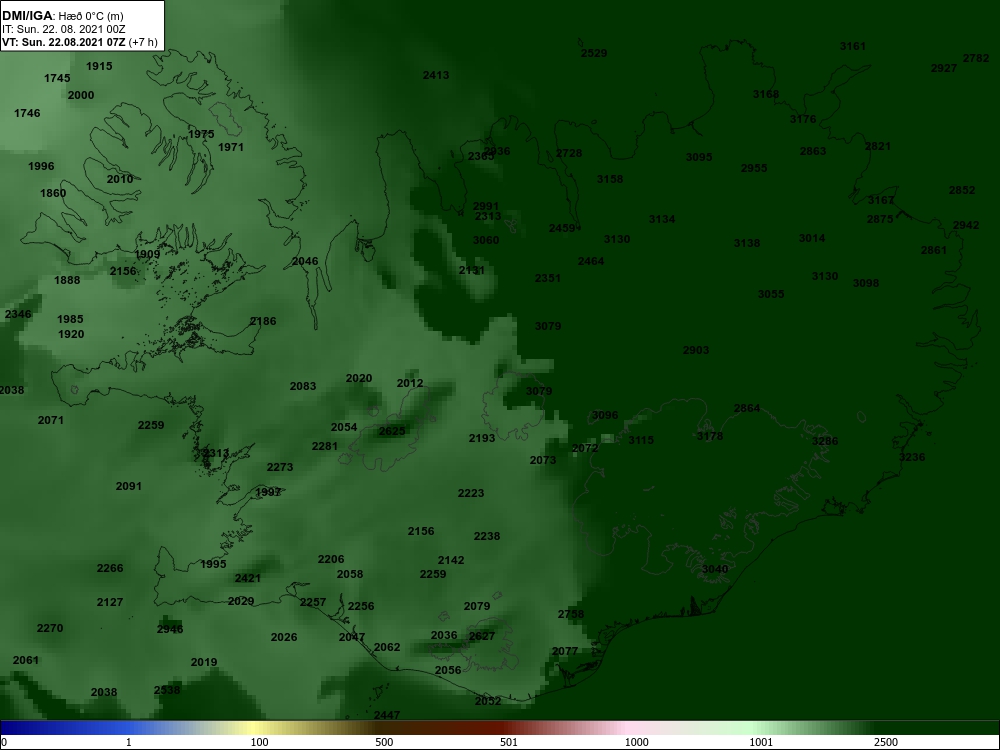
Task: Select the map value 2946
Action: pyautogui.click(x=170, y=630)
